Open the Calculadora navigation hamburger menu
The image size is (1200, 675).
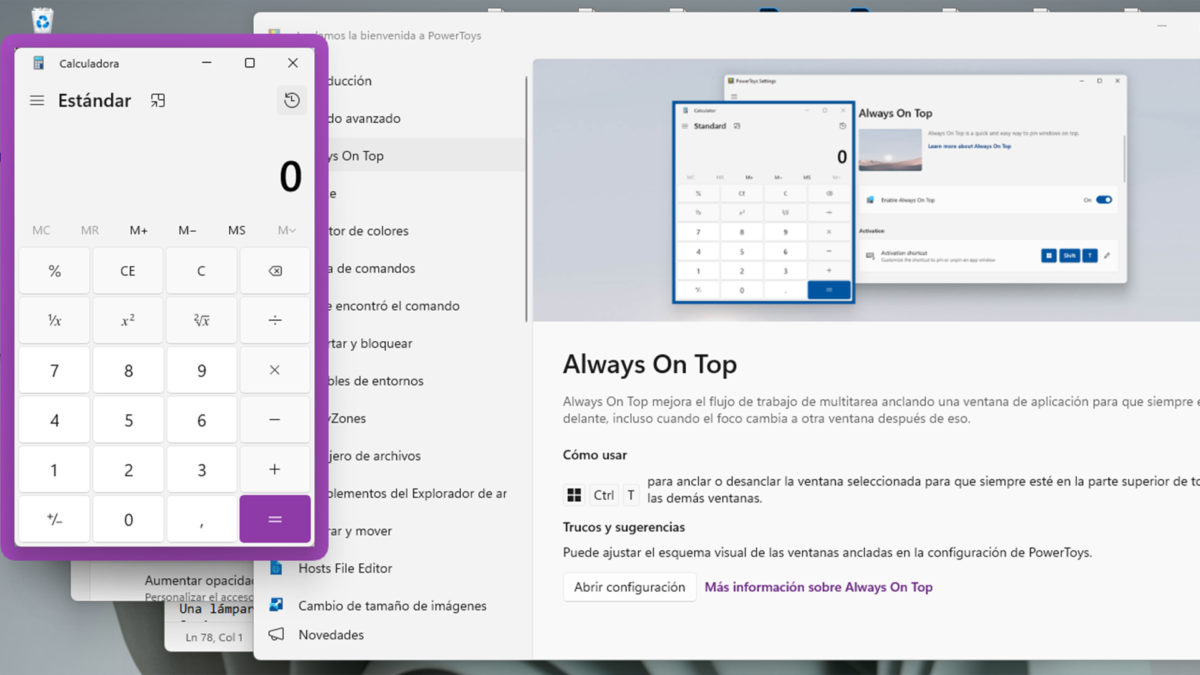pos(37,101)
